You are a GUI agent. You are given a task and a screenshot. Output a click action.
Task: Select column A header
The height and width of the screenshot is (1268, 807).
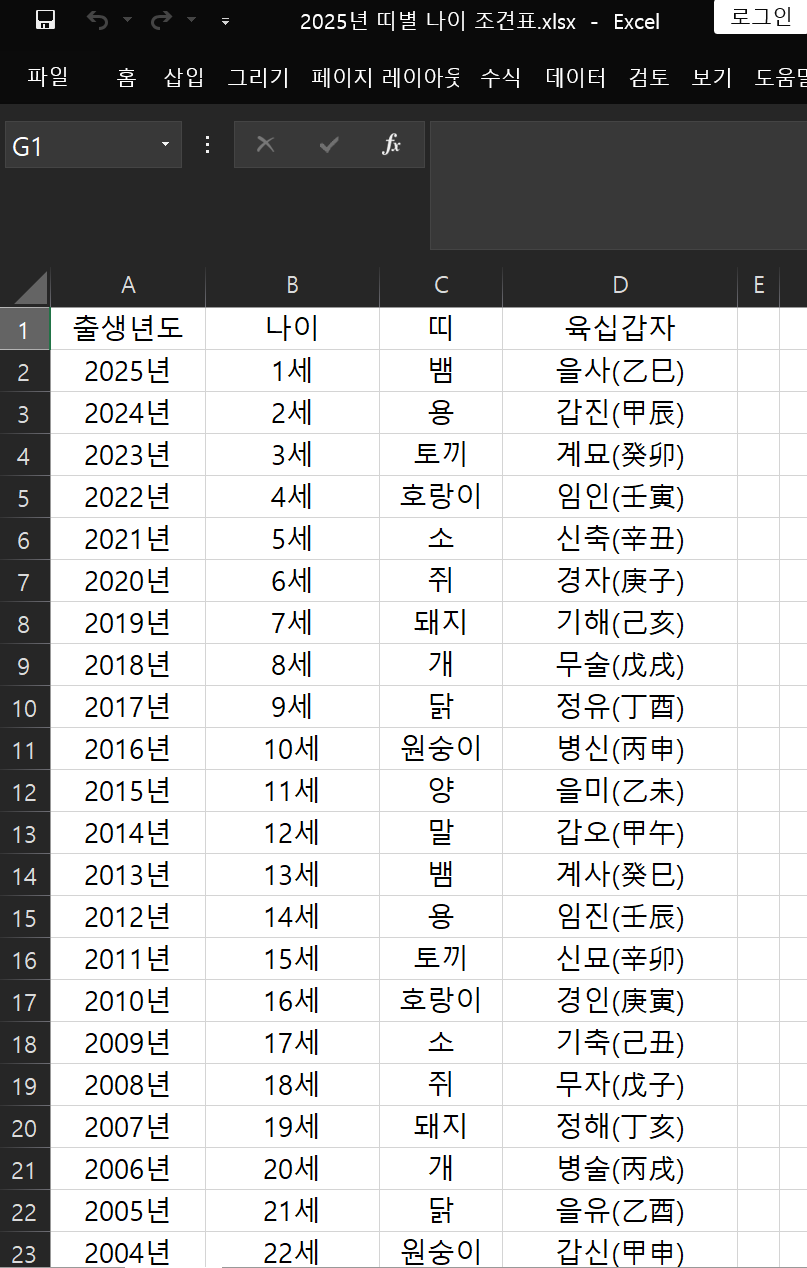pos(128,286)
